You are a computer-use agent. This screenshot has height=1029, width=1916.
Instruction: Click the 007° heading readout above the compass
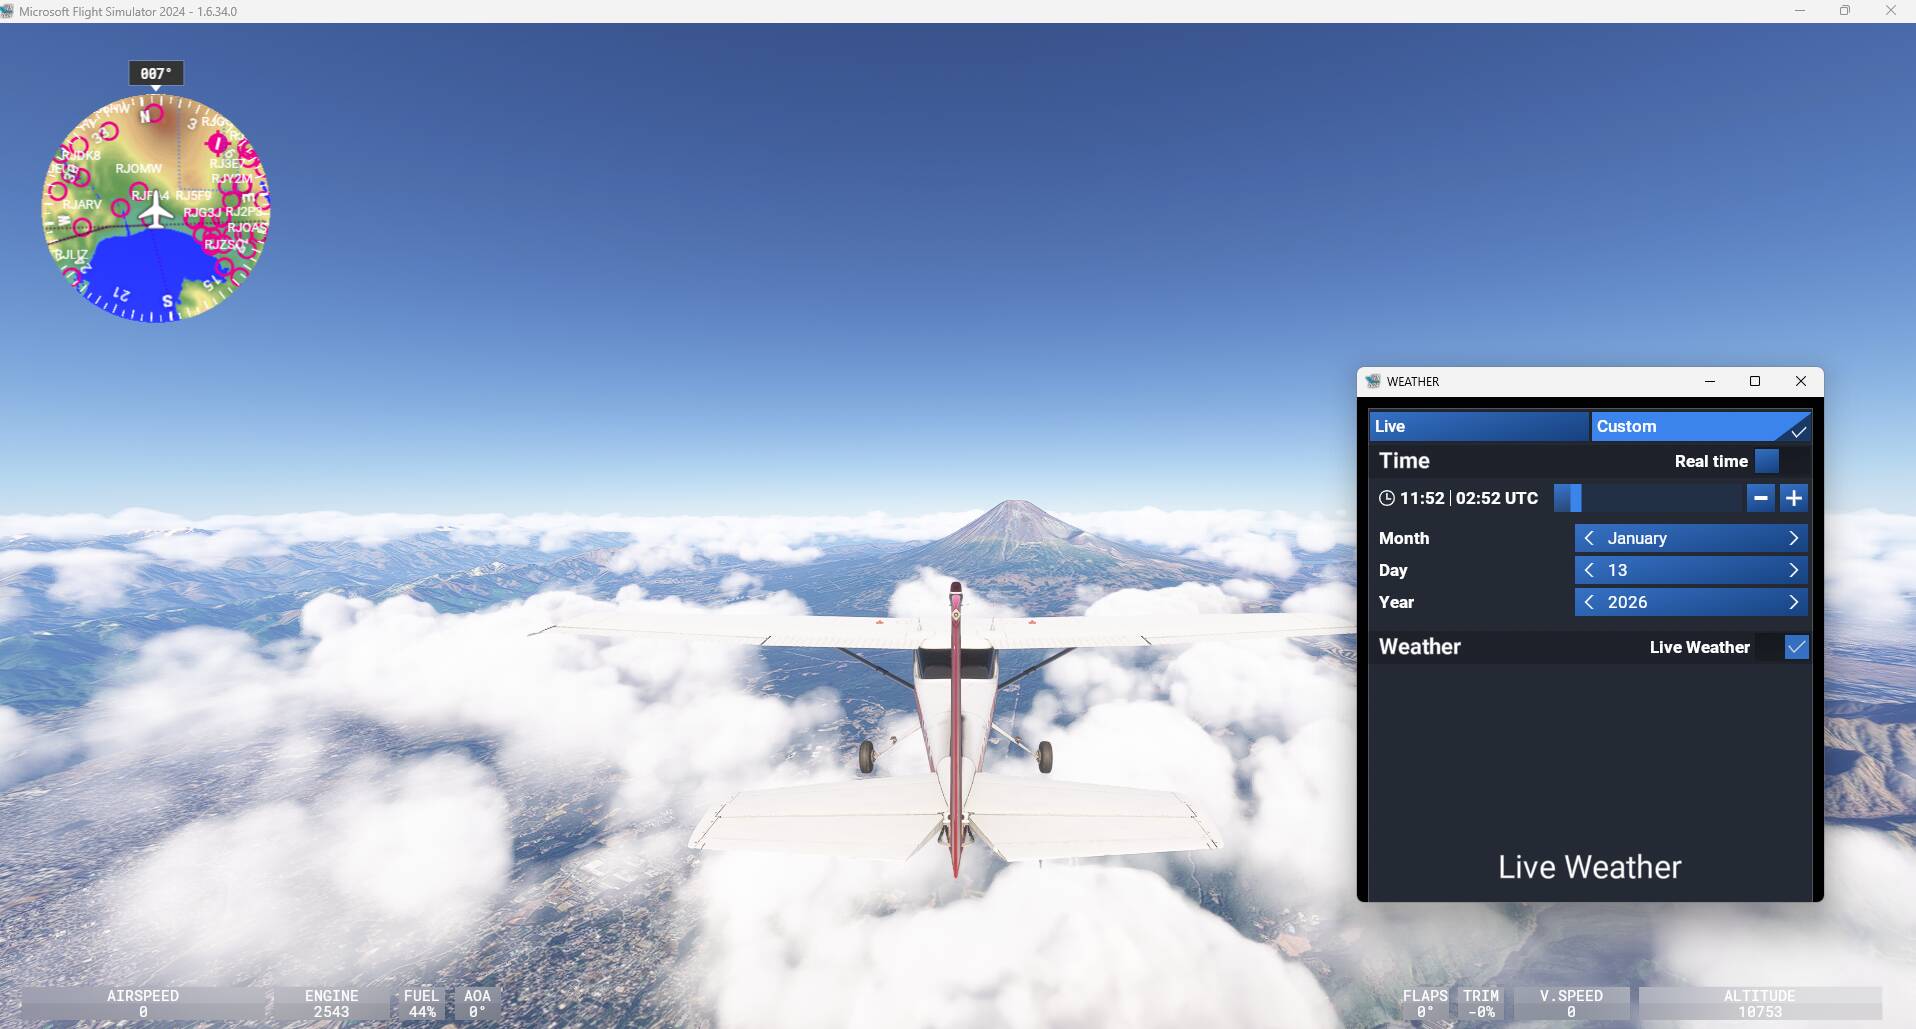click(155, 72)
